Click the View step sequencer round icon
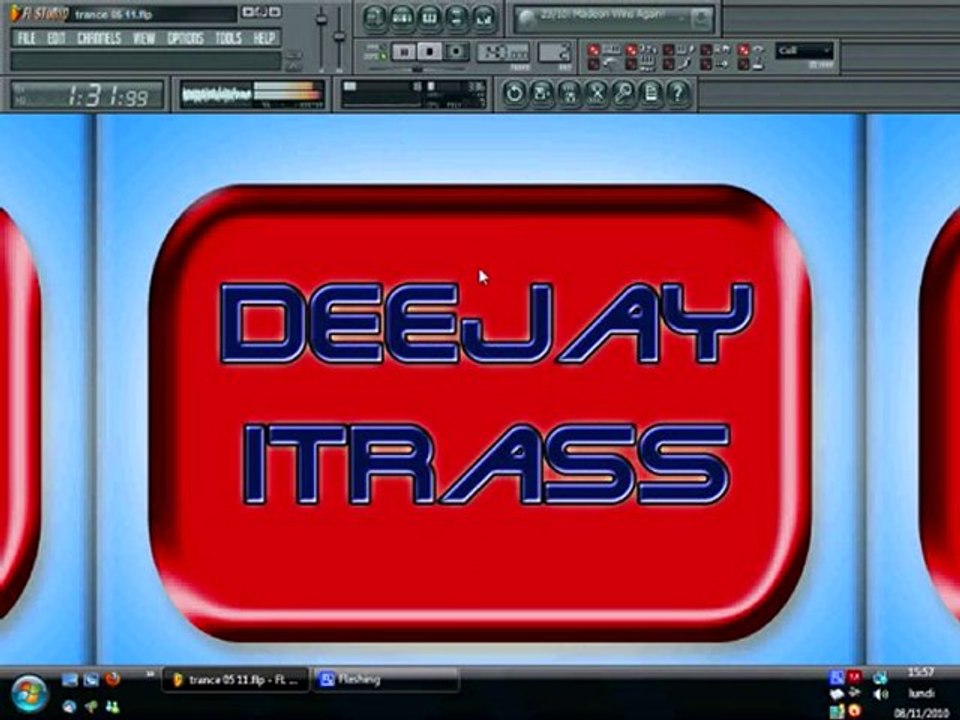The image size is (960, 720). [x=402, y=18]
